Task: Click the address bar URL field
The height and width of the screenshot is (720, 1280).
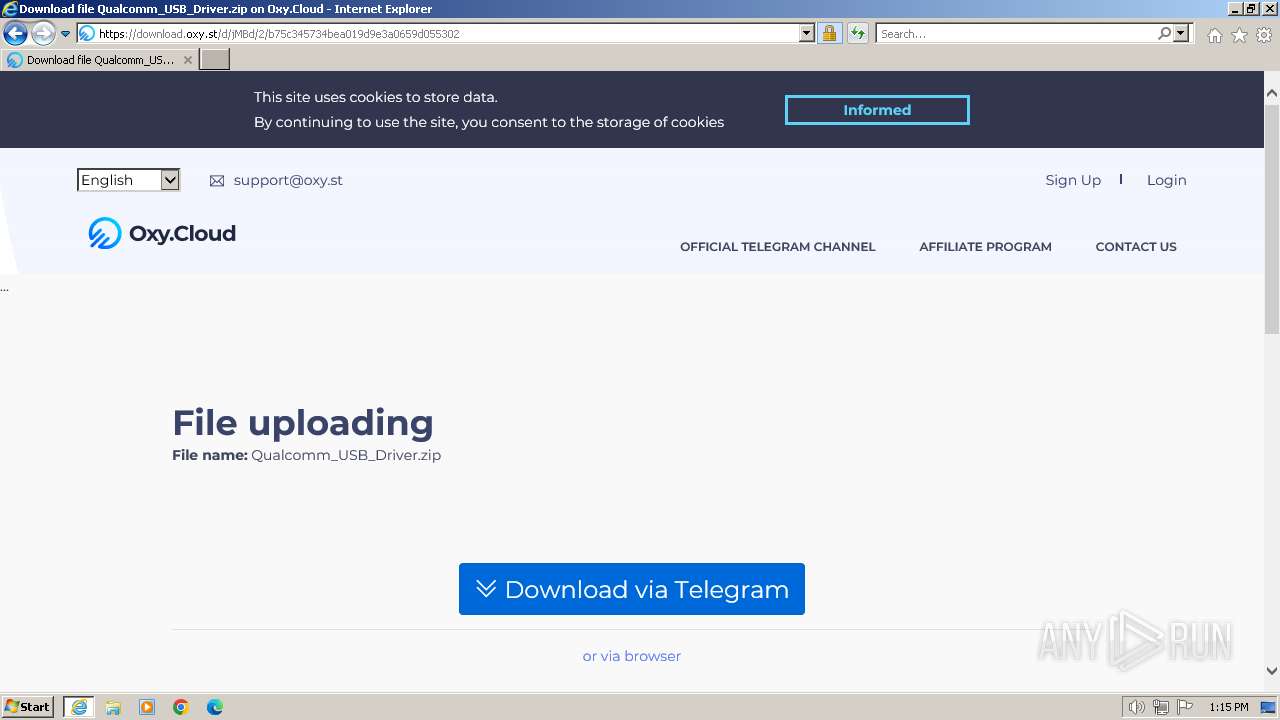Action: click(x=438, y=33)
